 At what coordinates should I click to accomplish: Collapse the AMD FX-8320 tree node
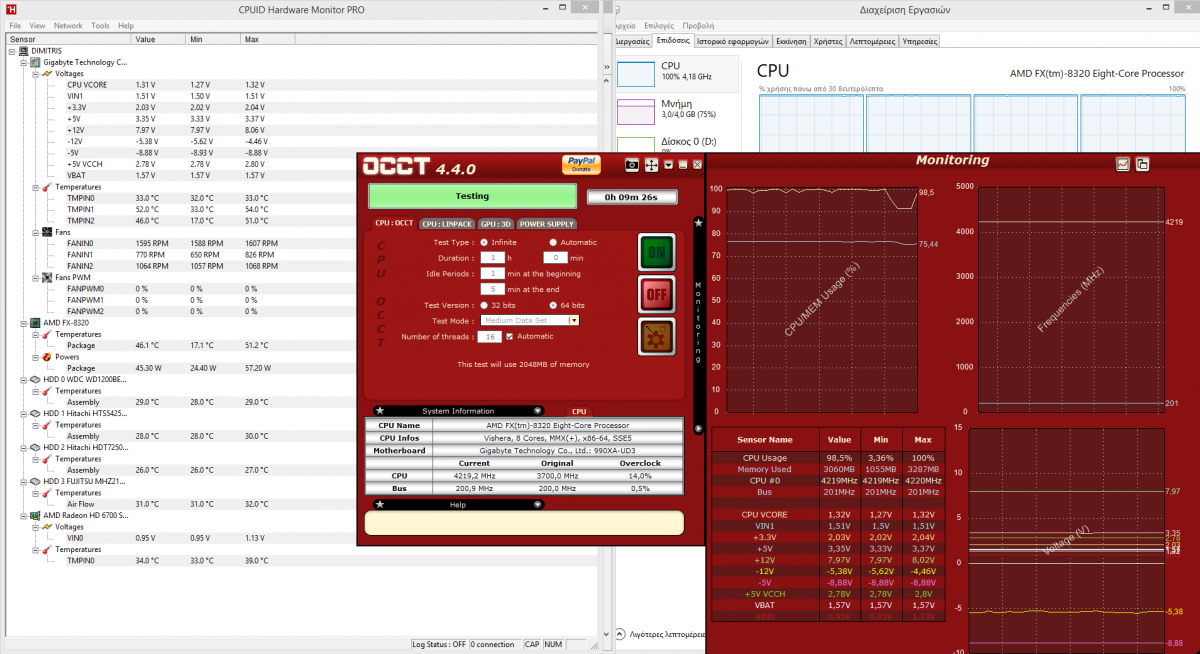click(x=23, y=323)
